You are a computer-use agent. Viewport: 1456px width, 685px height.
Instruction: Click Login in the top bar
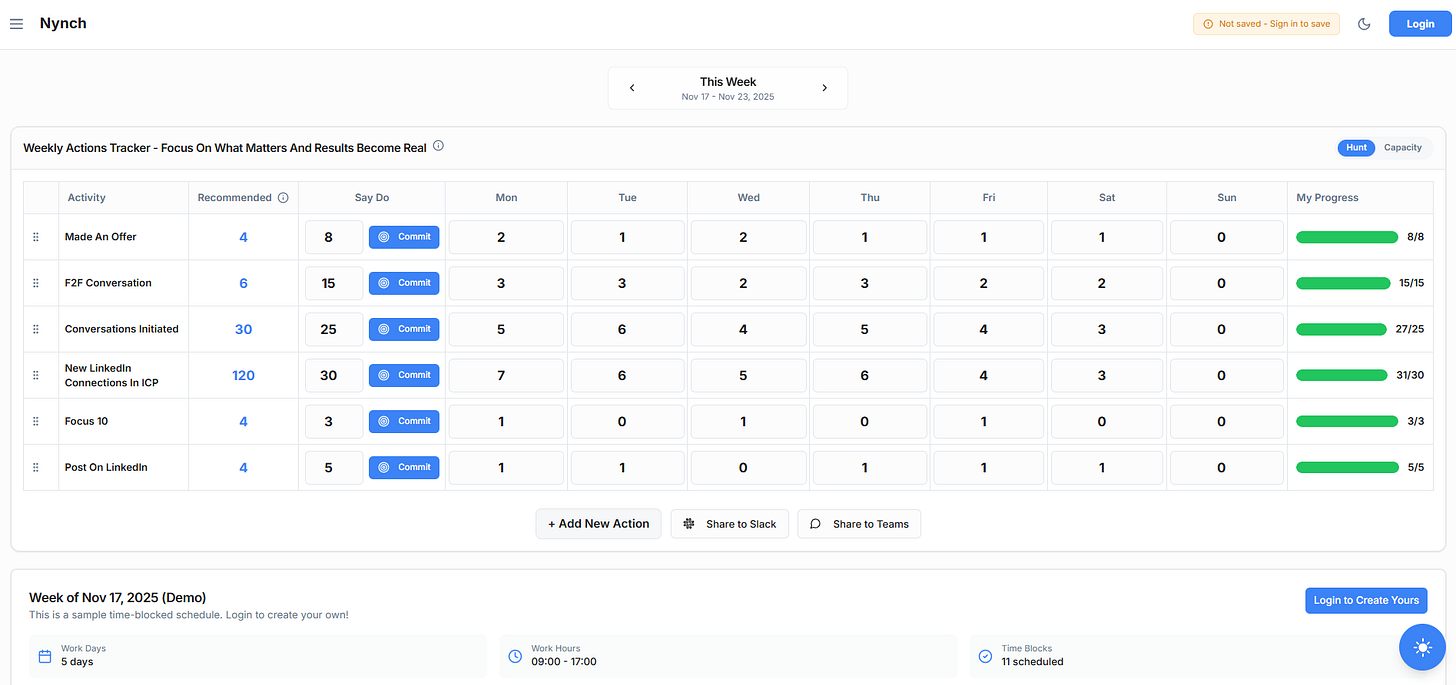(x=1420, y=24)
